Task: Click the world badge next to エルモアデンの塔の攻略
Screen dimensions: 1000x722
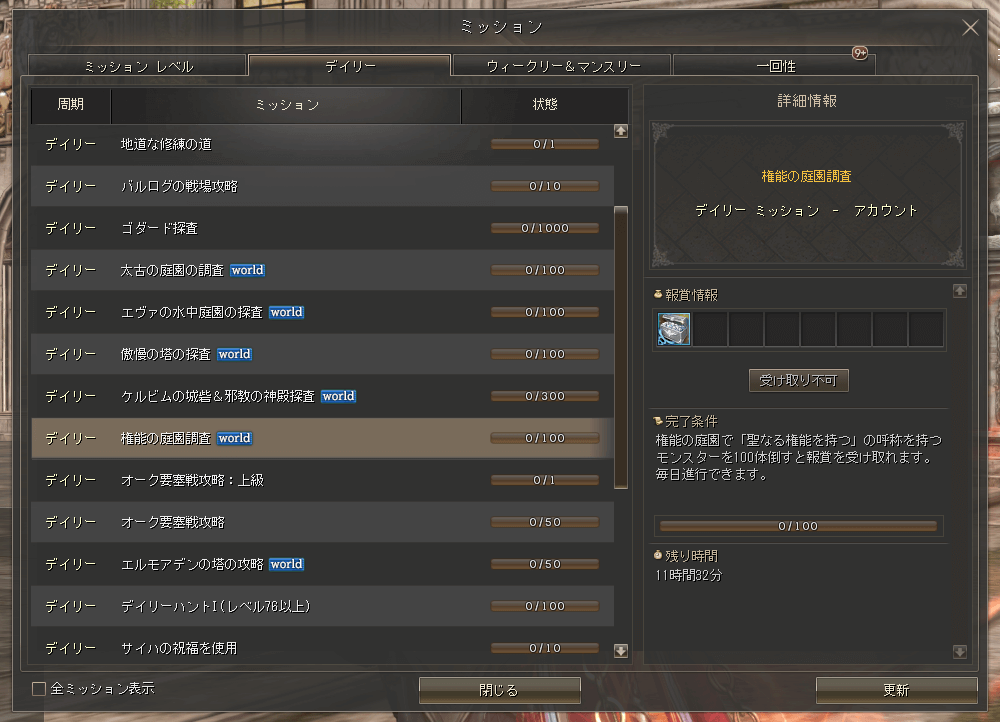Action: 286,563
